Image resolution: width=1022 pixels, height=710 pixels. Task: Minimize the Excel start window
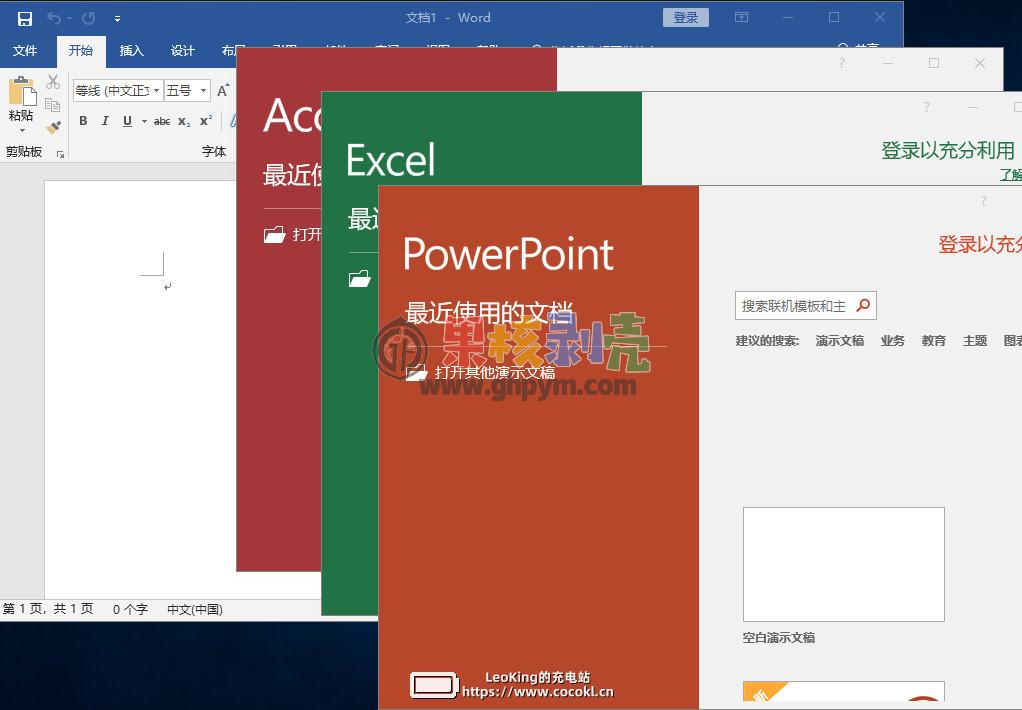coord(972,107)
